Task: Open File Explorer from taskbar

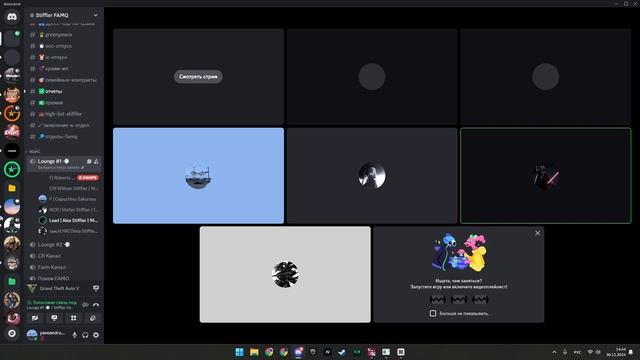Action: tap(254, 352)
